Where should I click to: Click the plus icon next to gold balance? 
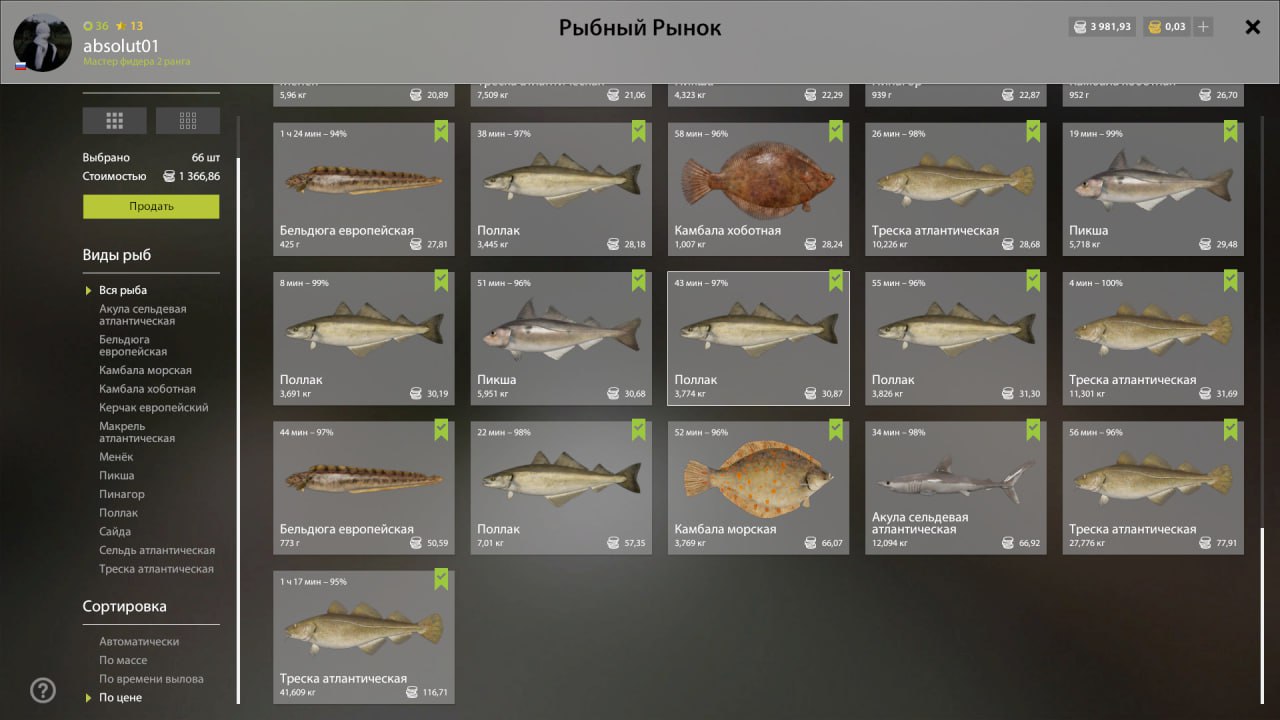tap(1203, 27)
